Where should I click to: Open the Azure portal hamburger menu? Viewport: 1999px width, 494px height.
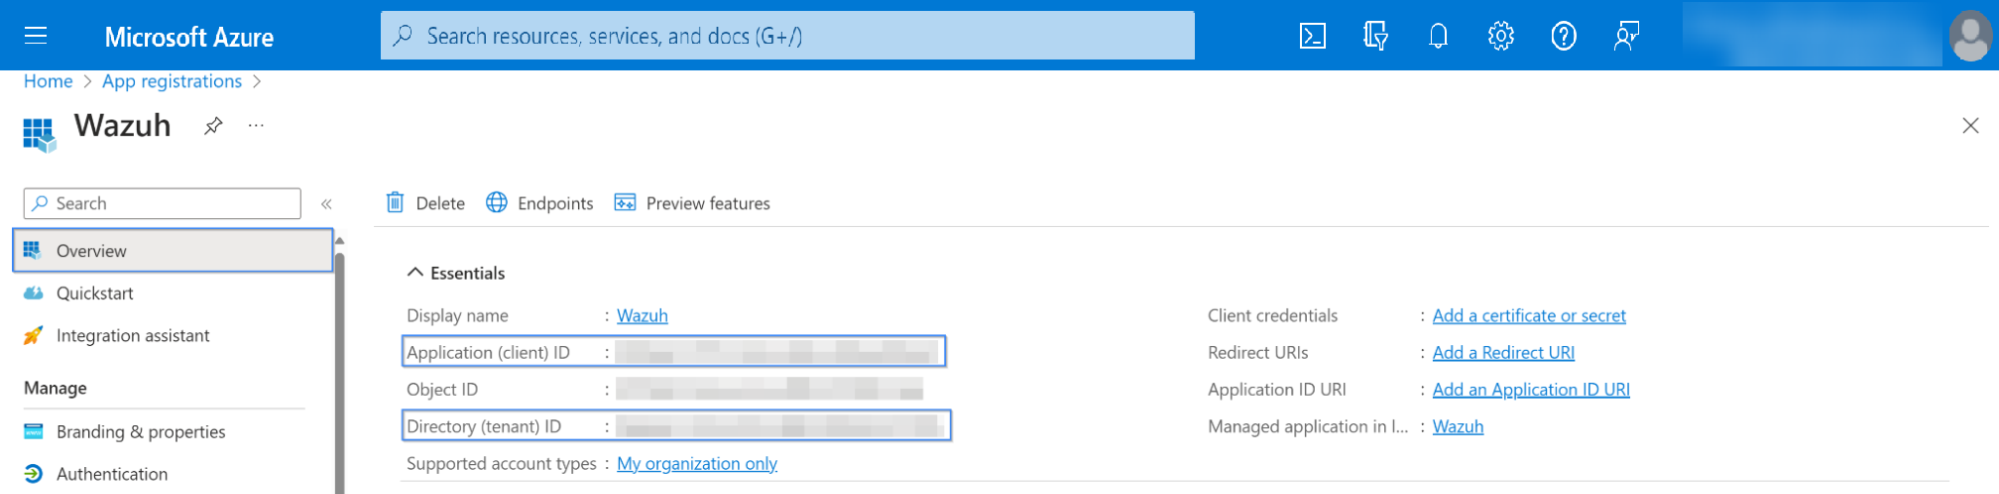tap(36, 36)
